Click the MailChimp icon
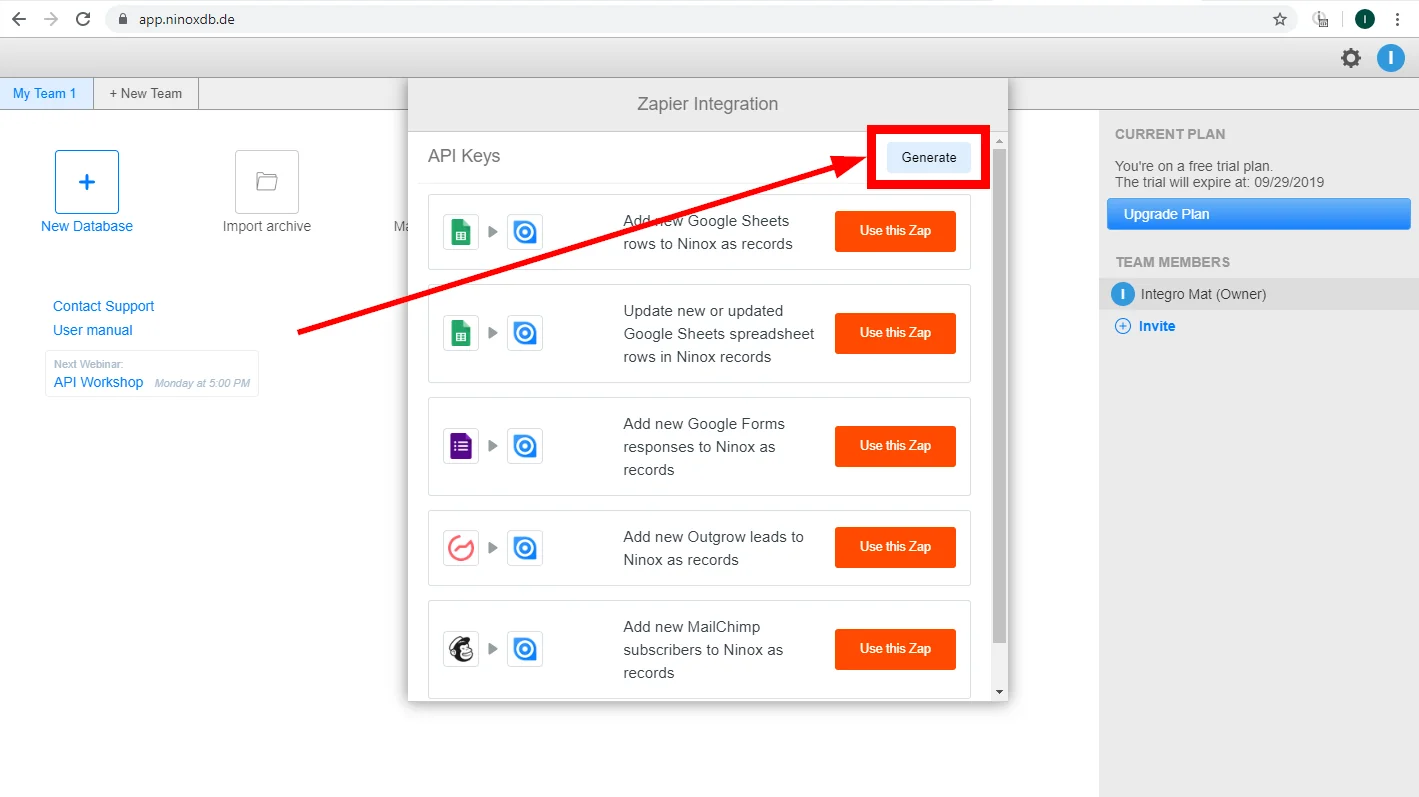 [461, 649]
